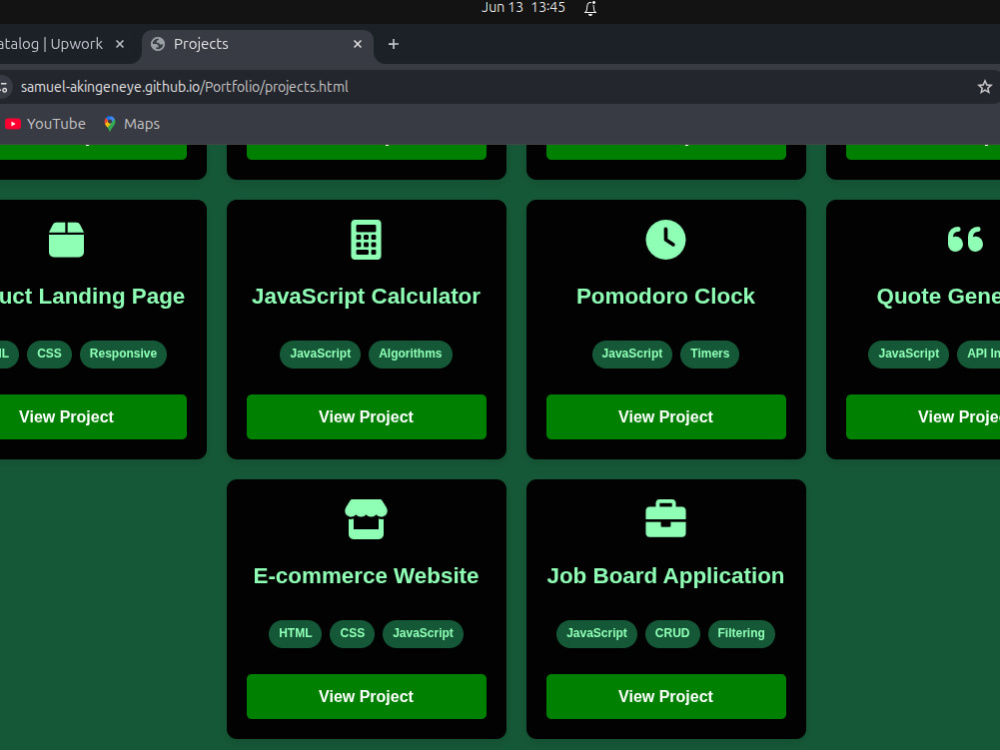Open the notification bell in the top bar
Image resolution: width=1000 pixels, height=750 pixels.
tap(591, 8)
